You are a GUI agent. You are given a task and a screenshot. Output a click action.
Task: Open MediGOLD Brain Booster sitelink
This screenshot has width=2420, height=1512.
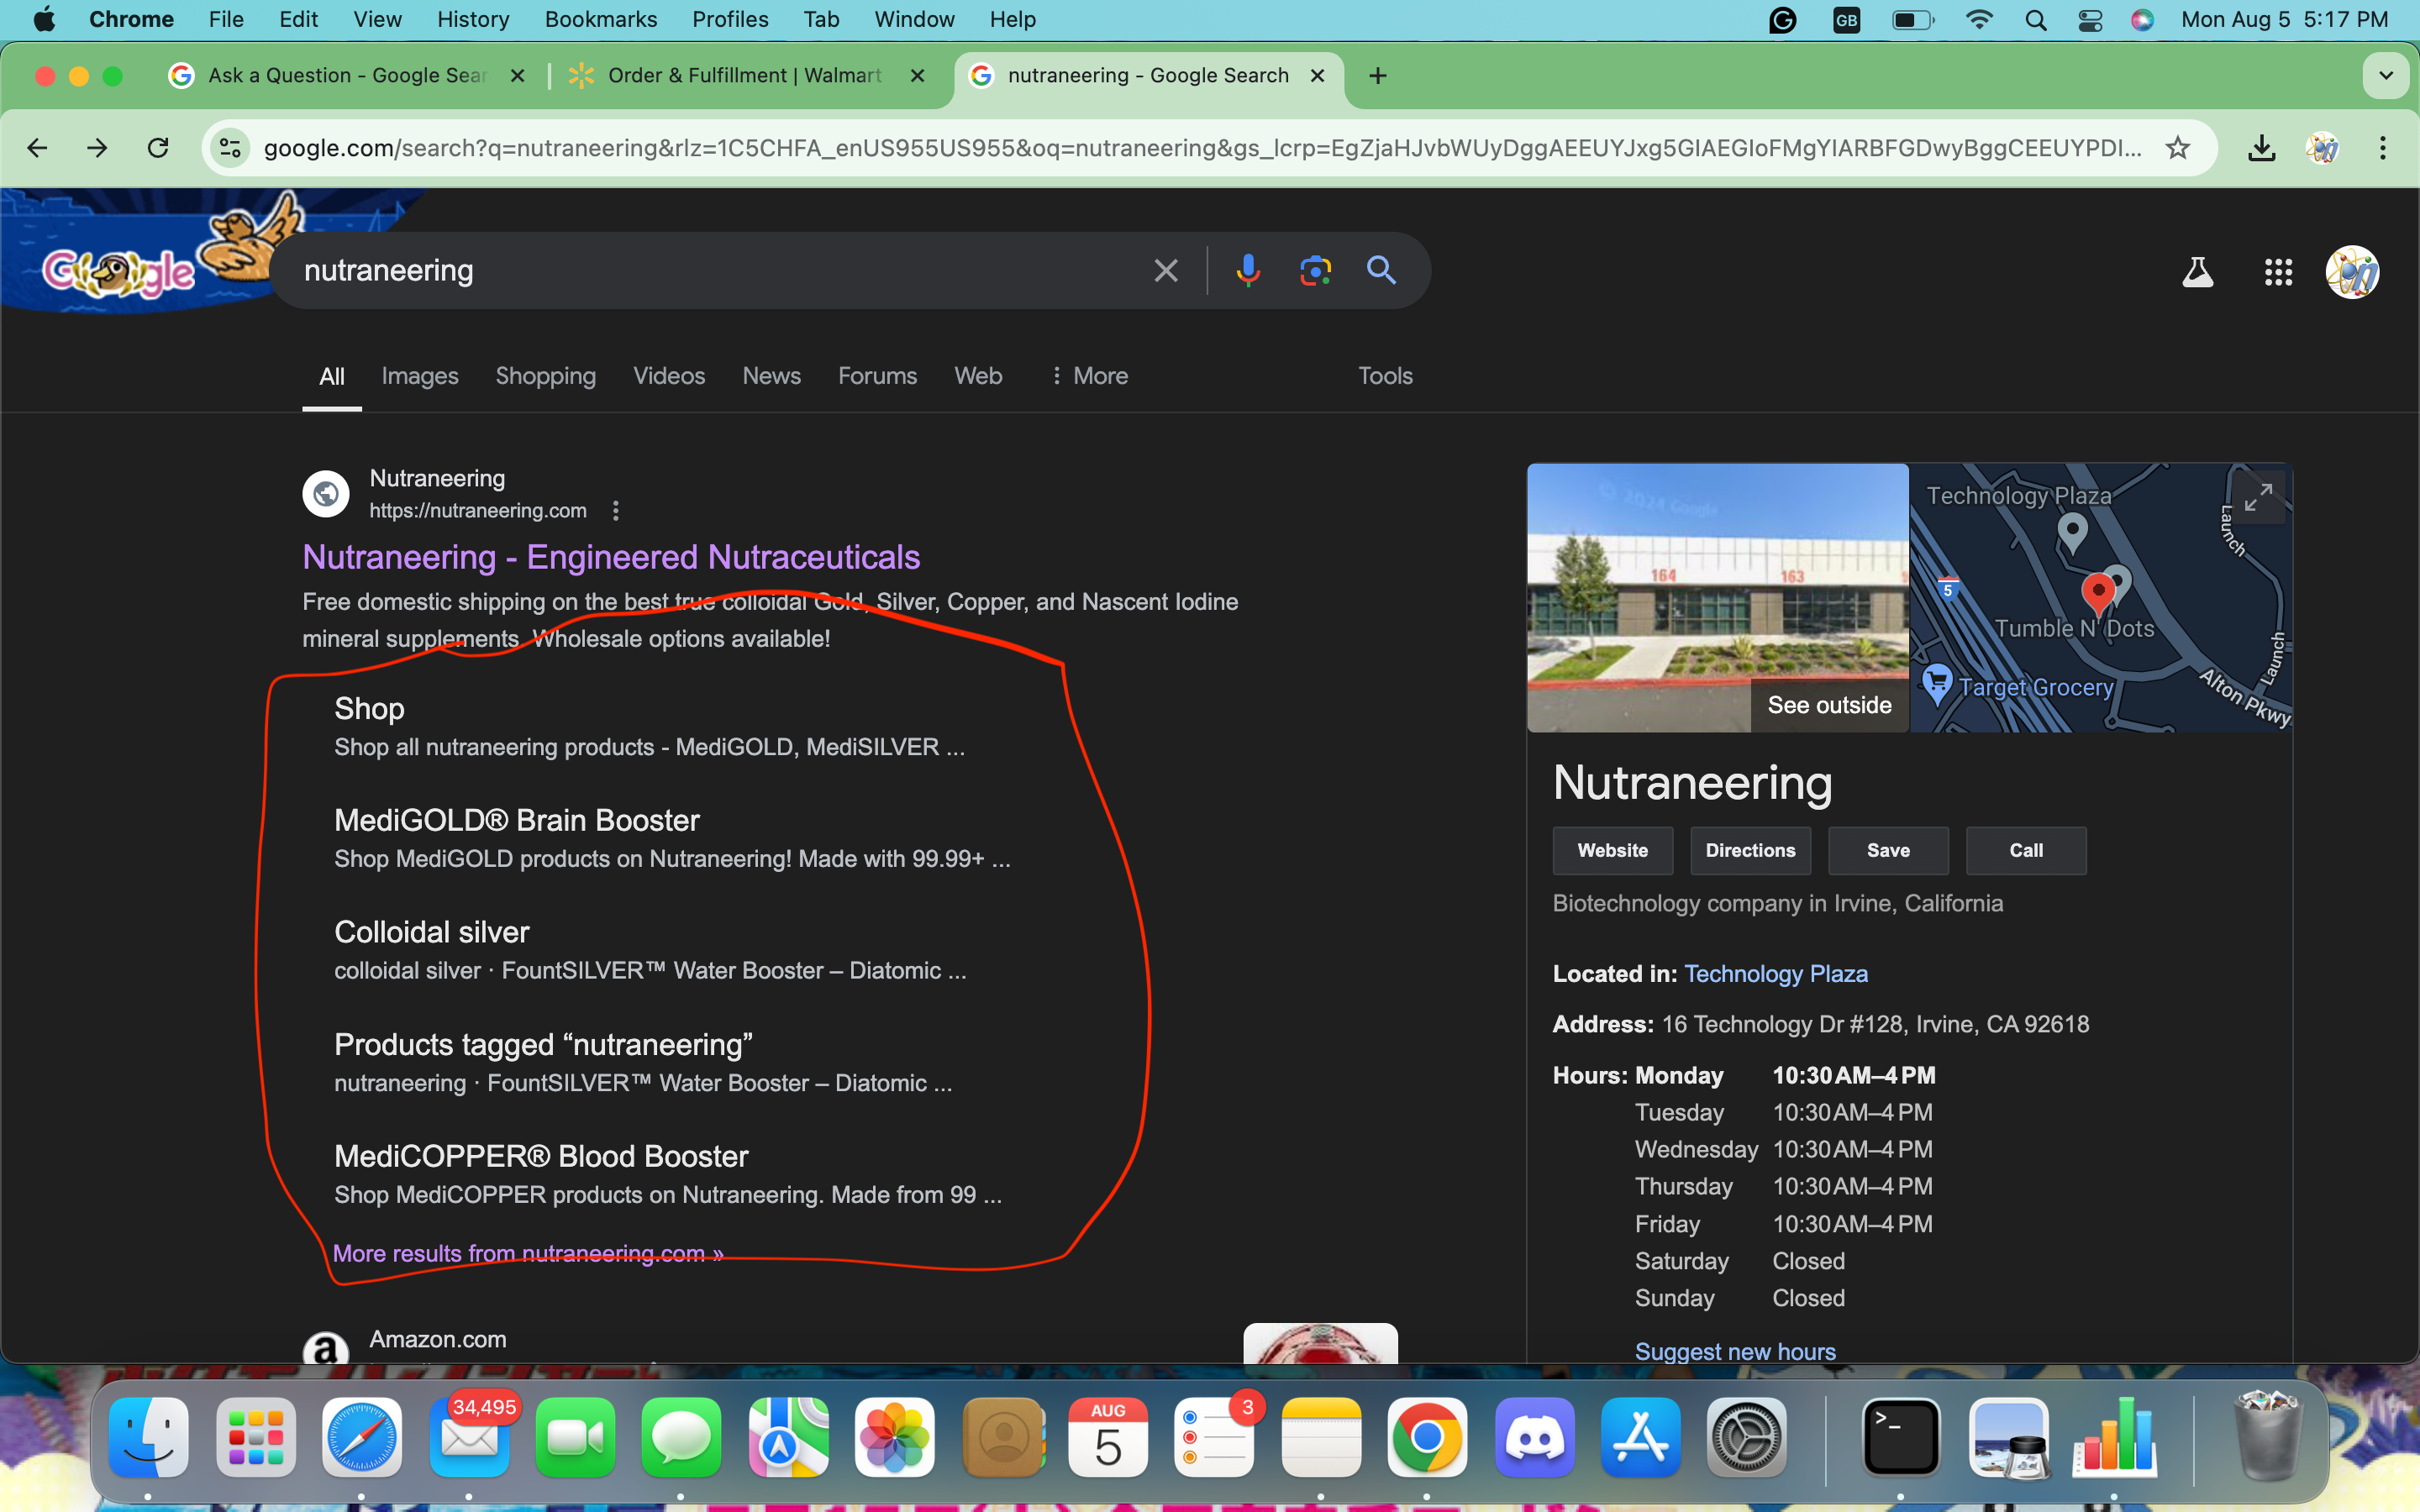click(517, 821)
